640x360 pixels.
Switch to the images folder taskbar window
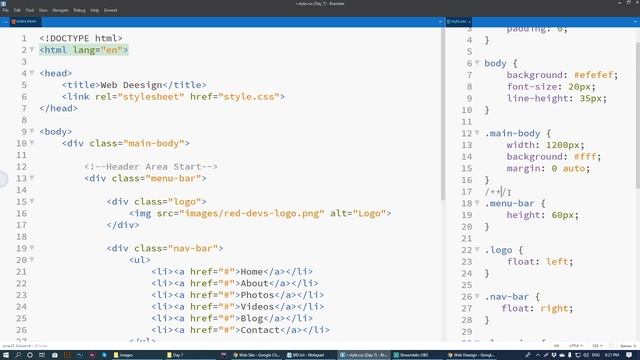point(136,355)
